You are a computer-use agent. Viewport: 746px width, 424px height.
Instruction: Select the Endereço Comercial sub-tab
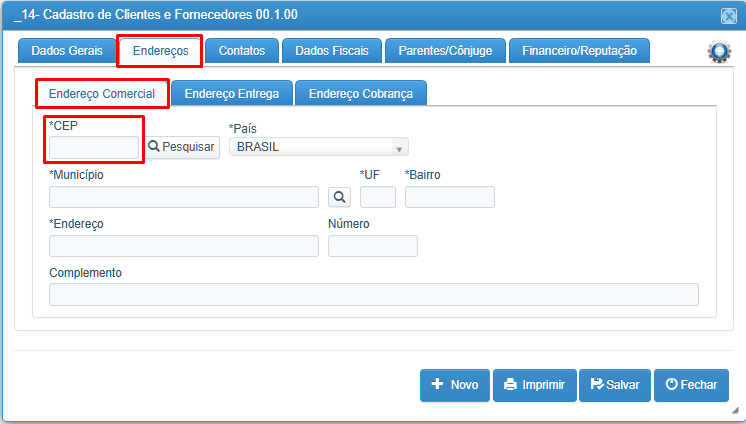click(102, 94)
